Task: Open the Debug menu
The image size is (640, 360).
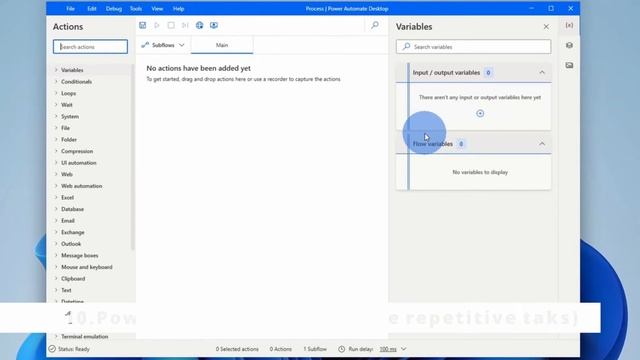Action: pyautogui.click(x=113, y=9)
